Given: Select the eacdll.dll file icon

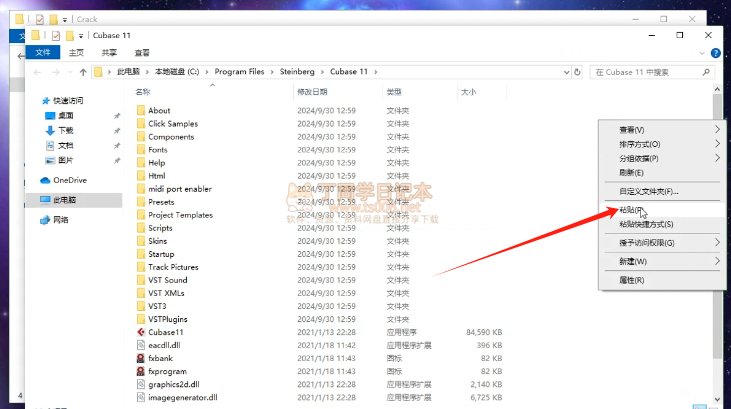Looking at the screenshot, I should 141,345.
